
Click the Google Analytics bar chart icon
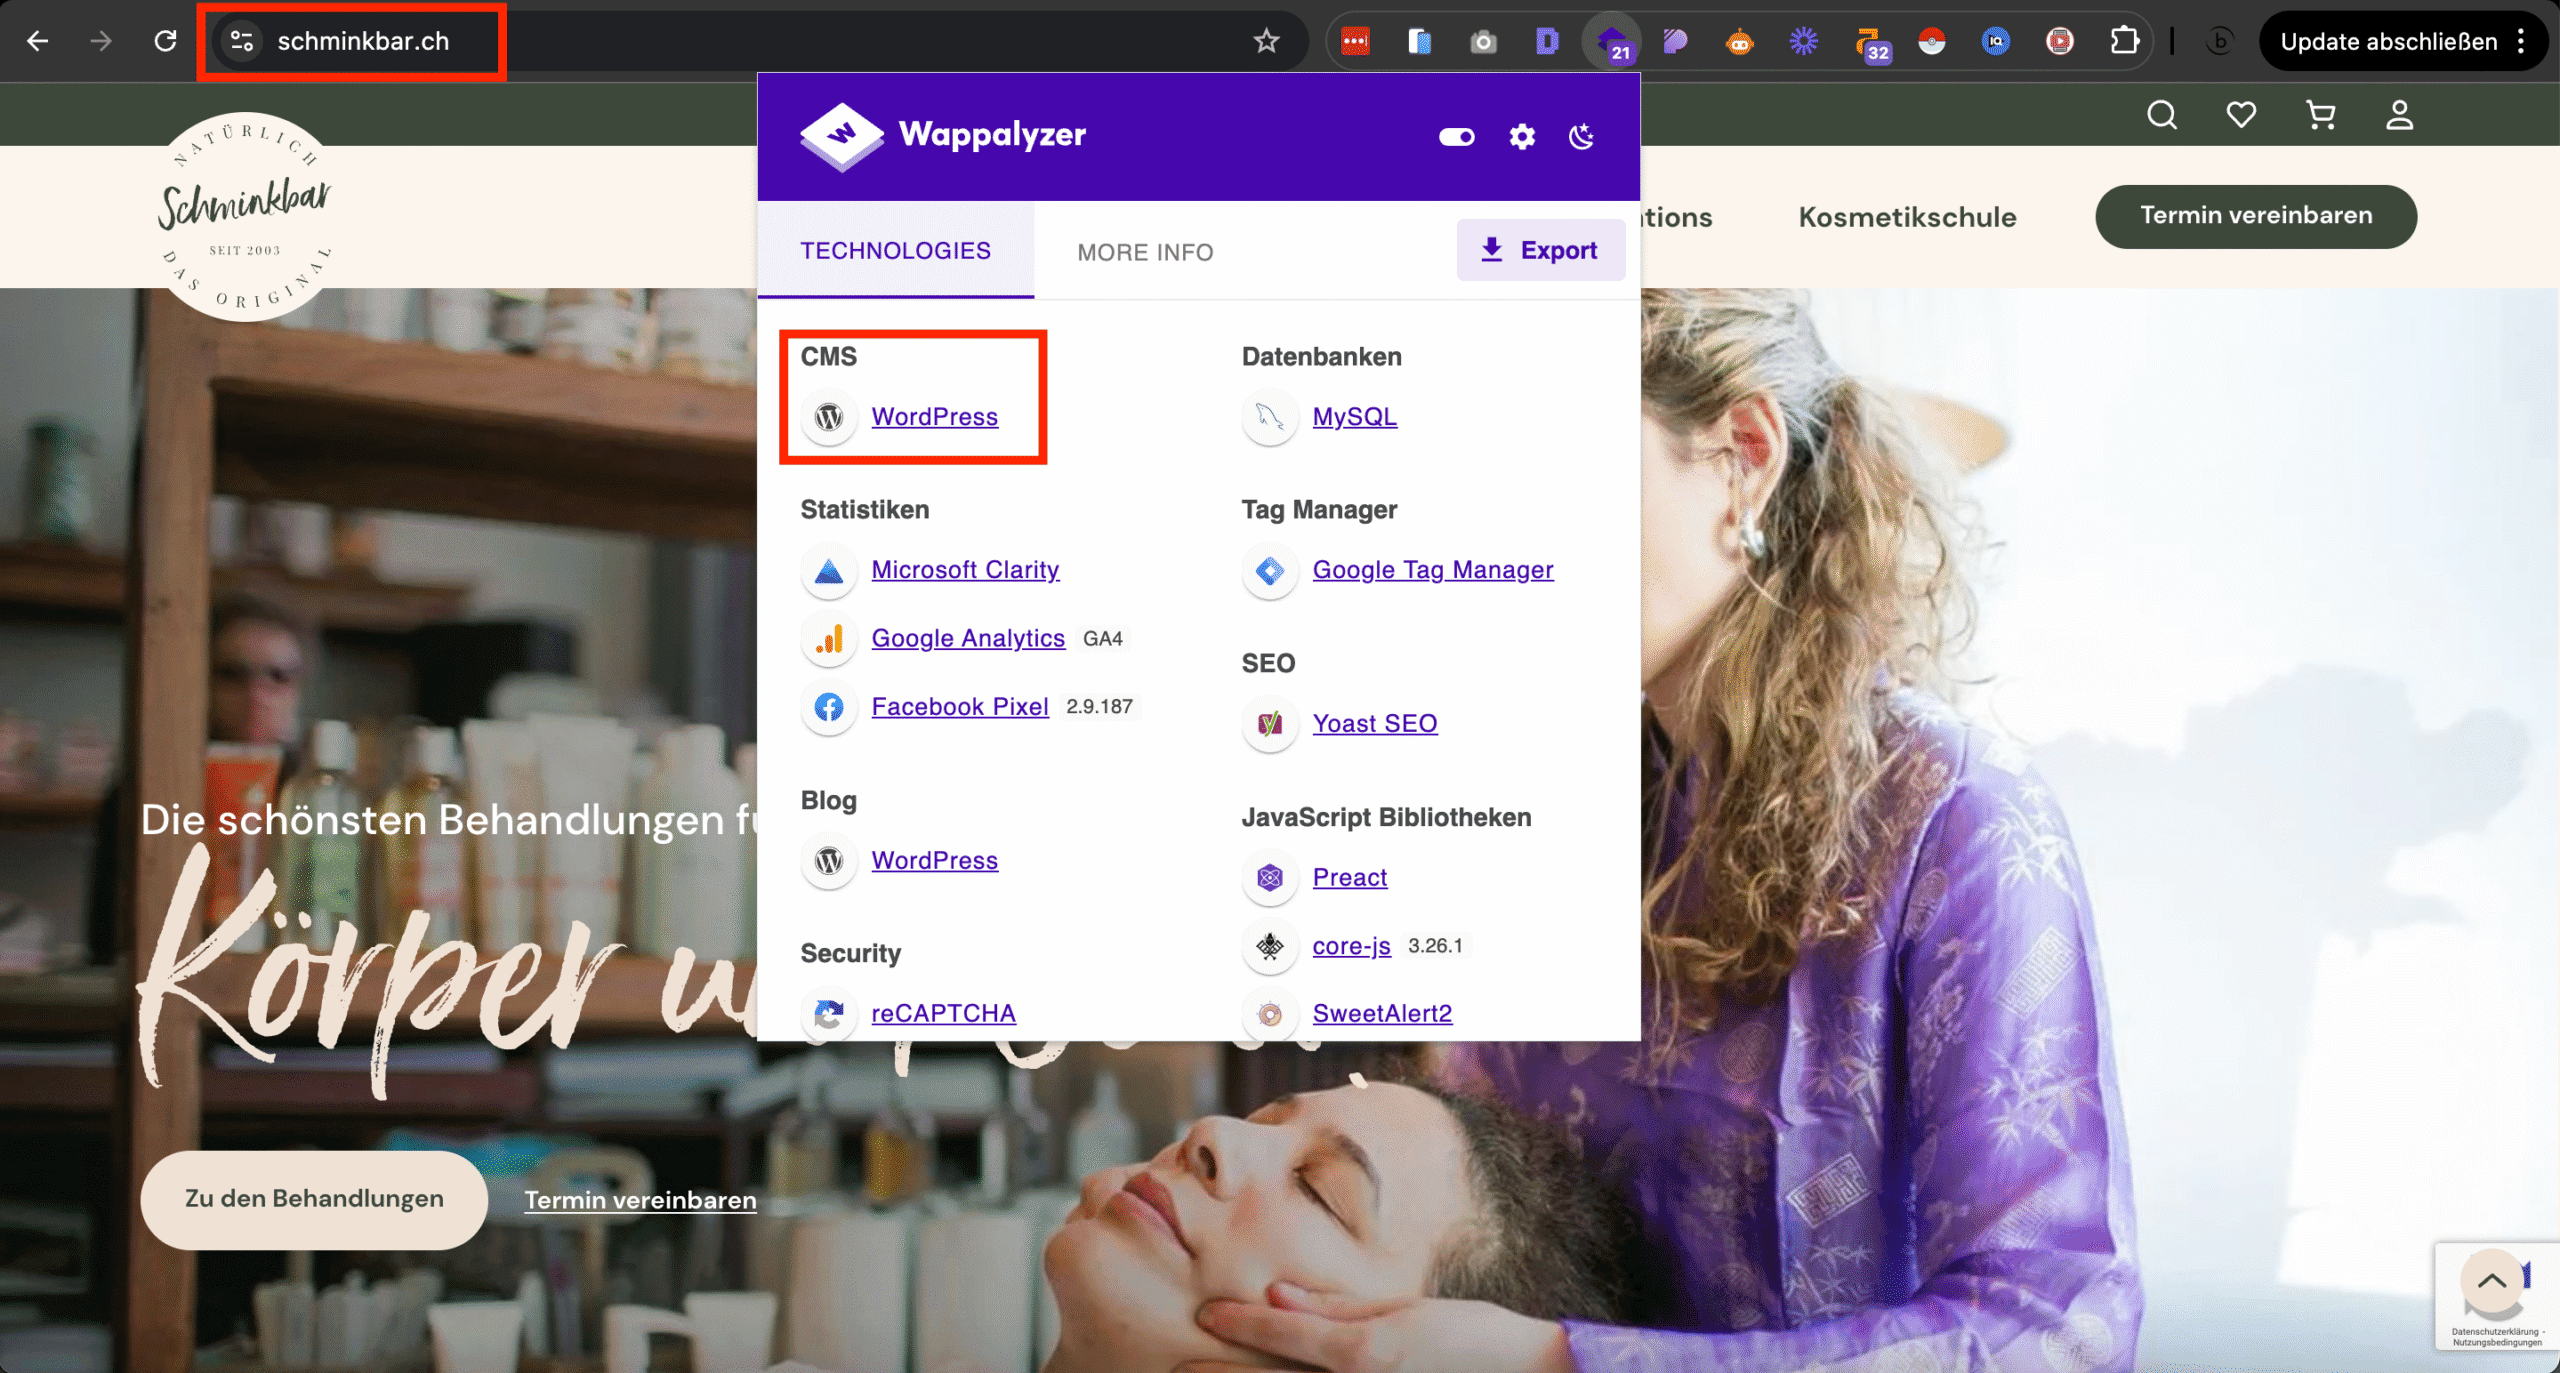pos(828,638)
